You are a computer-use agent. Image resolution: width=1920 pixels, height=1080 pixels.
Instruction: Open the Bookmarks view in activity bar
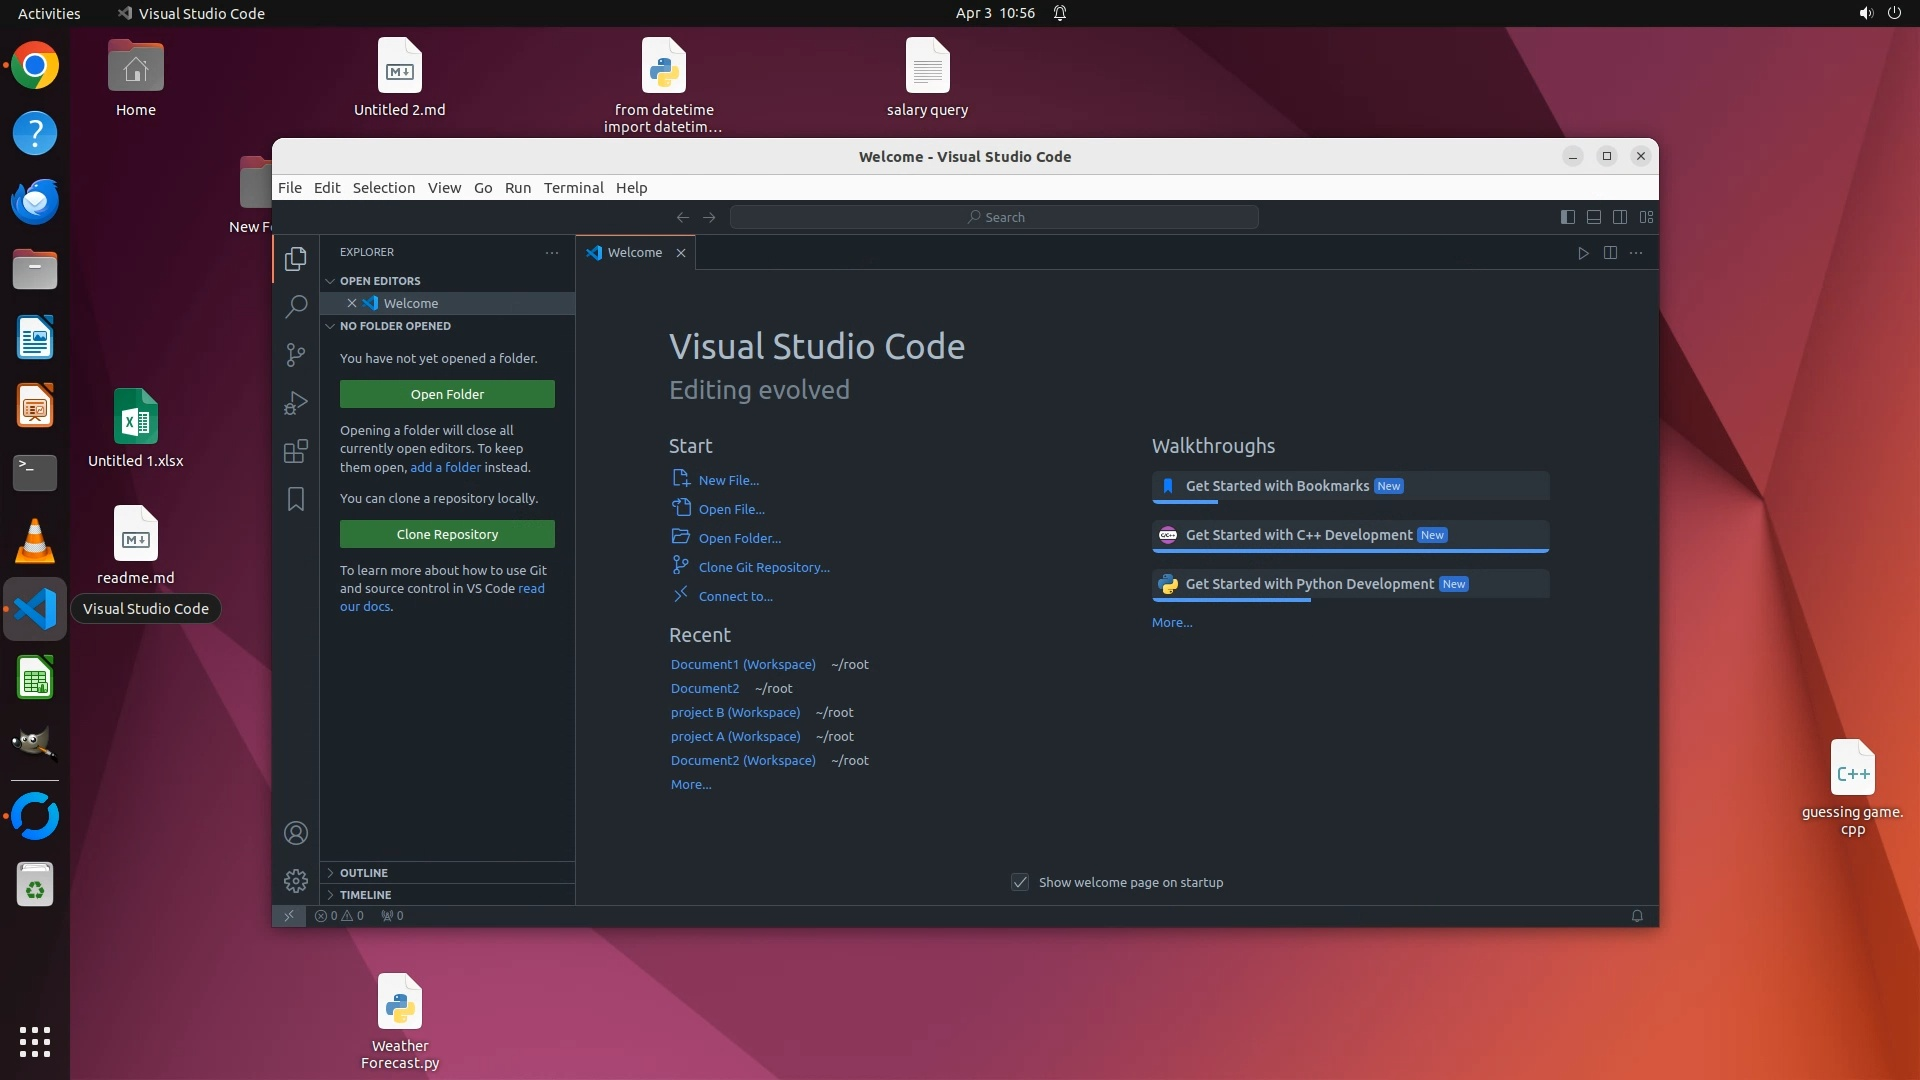(296, 499)
